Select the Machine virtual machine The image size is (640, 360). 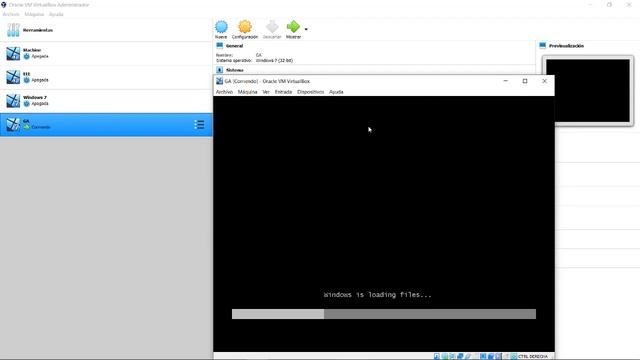[x=106, y=53]
